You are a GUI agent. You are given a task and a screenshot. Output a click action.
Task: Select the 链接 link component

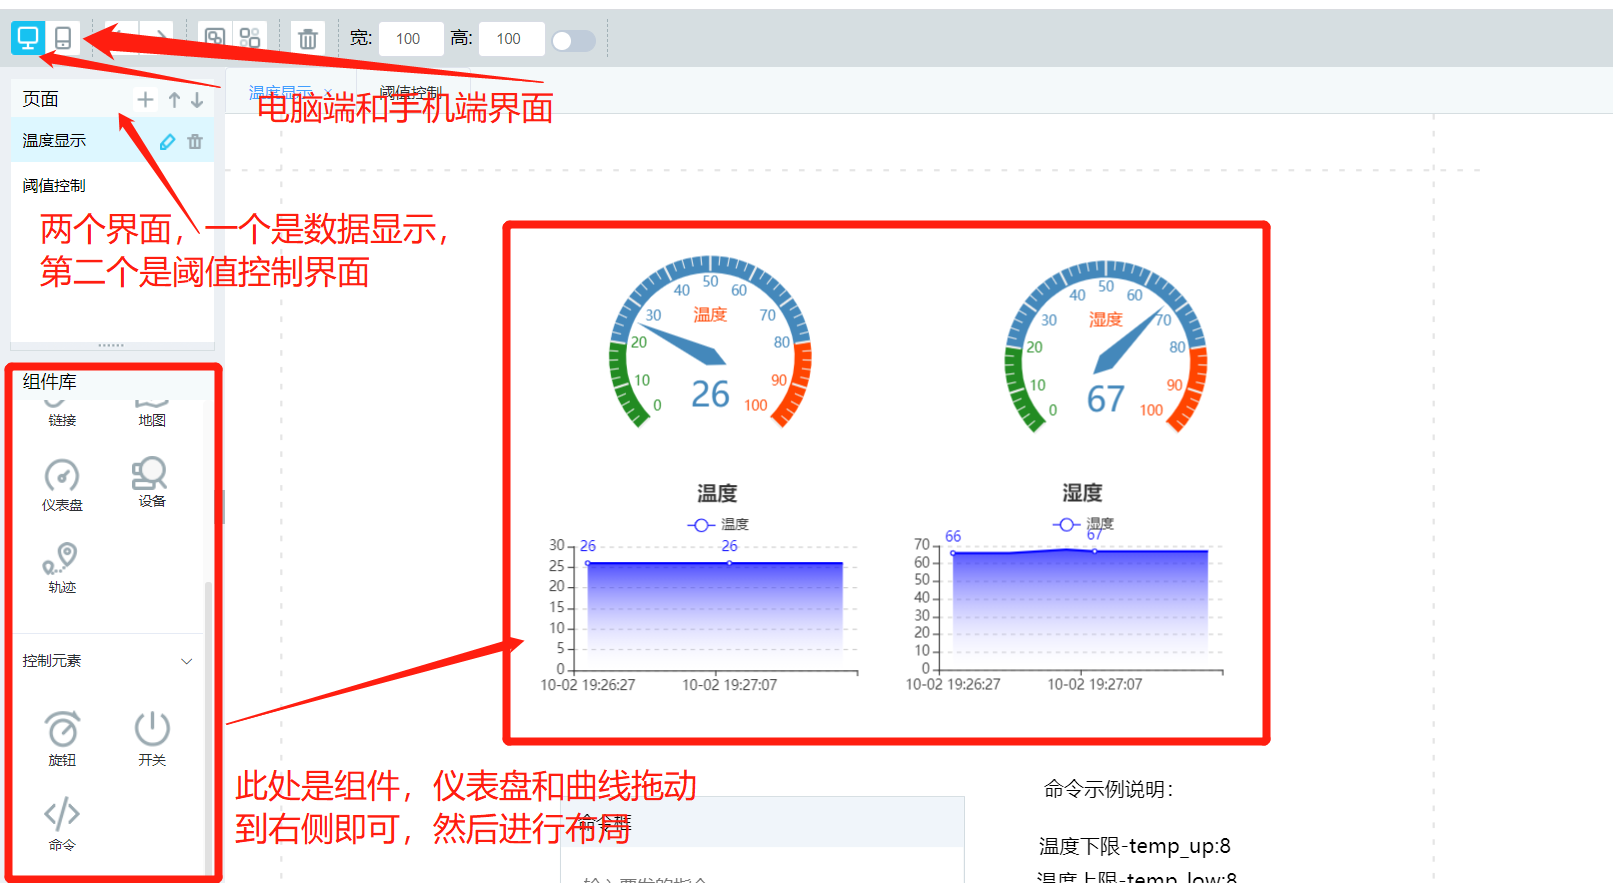pos(62,412)
